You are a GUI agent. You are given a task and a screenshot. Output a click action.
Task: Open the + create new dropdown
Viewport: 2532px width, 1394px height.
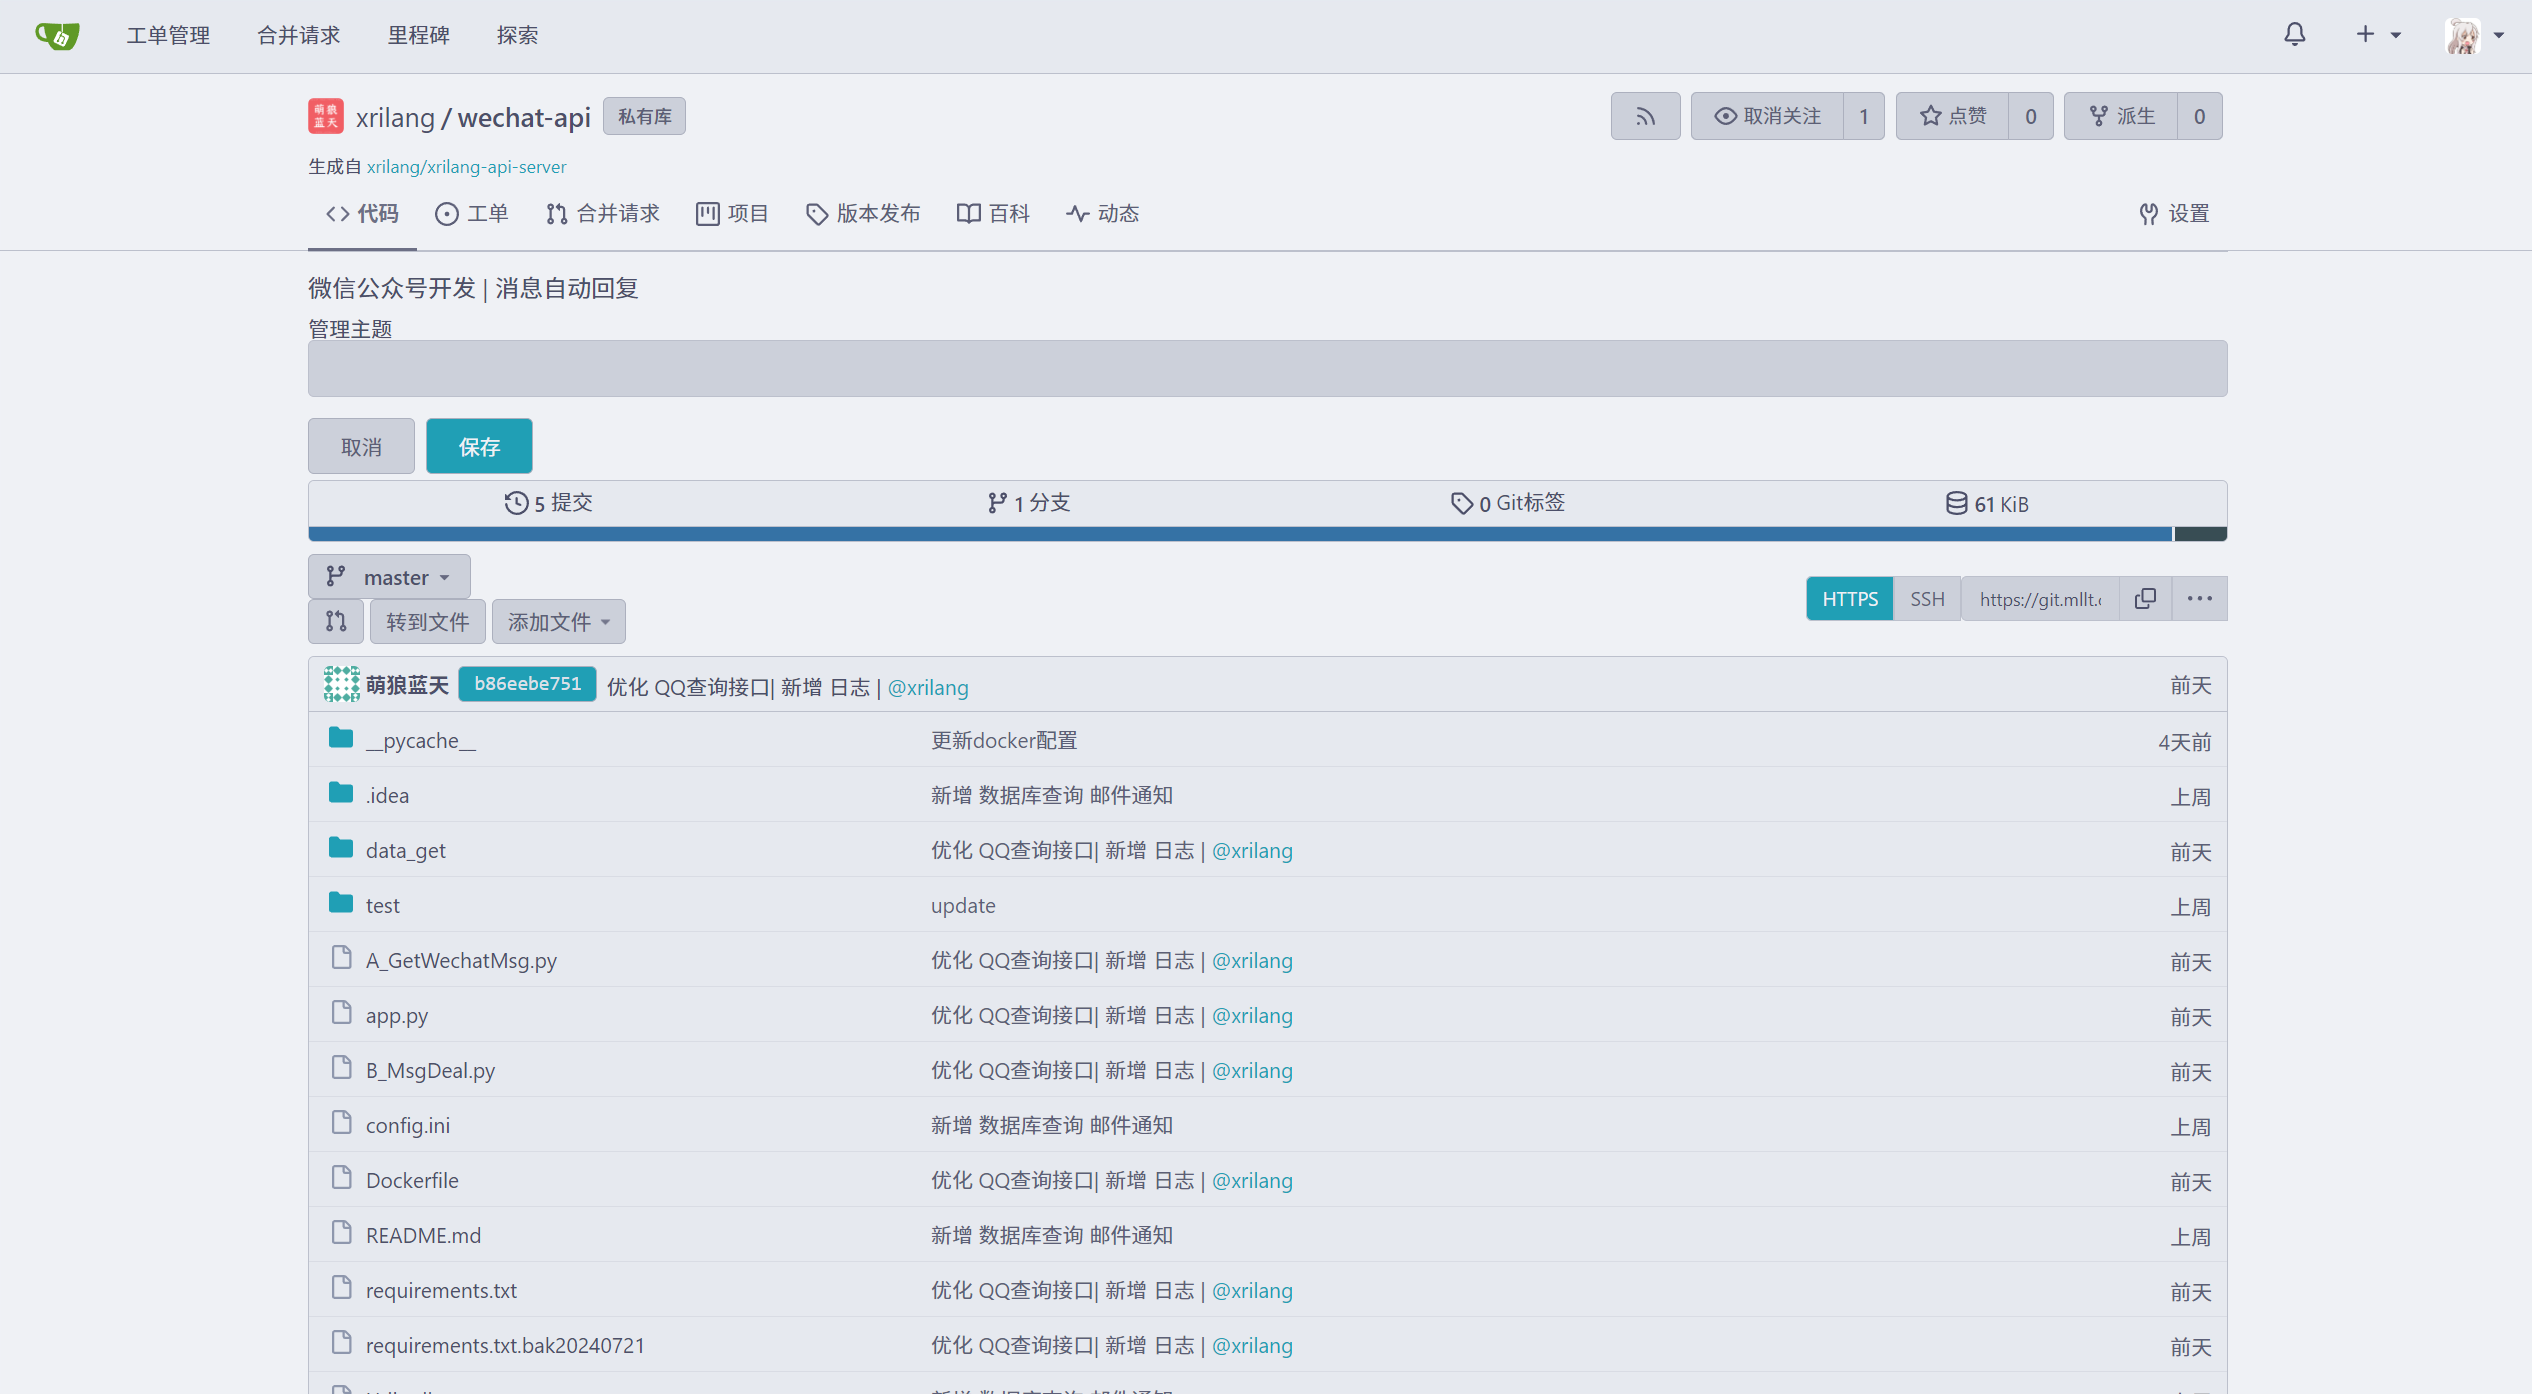click(2376, 34)
